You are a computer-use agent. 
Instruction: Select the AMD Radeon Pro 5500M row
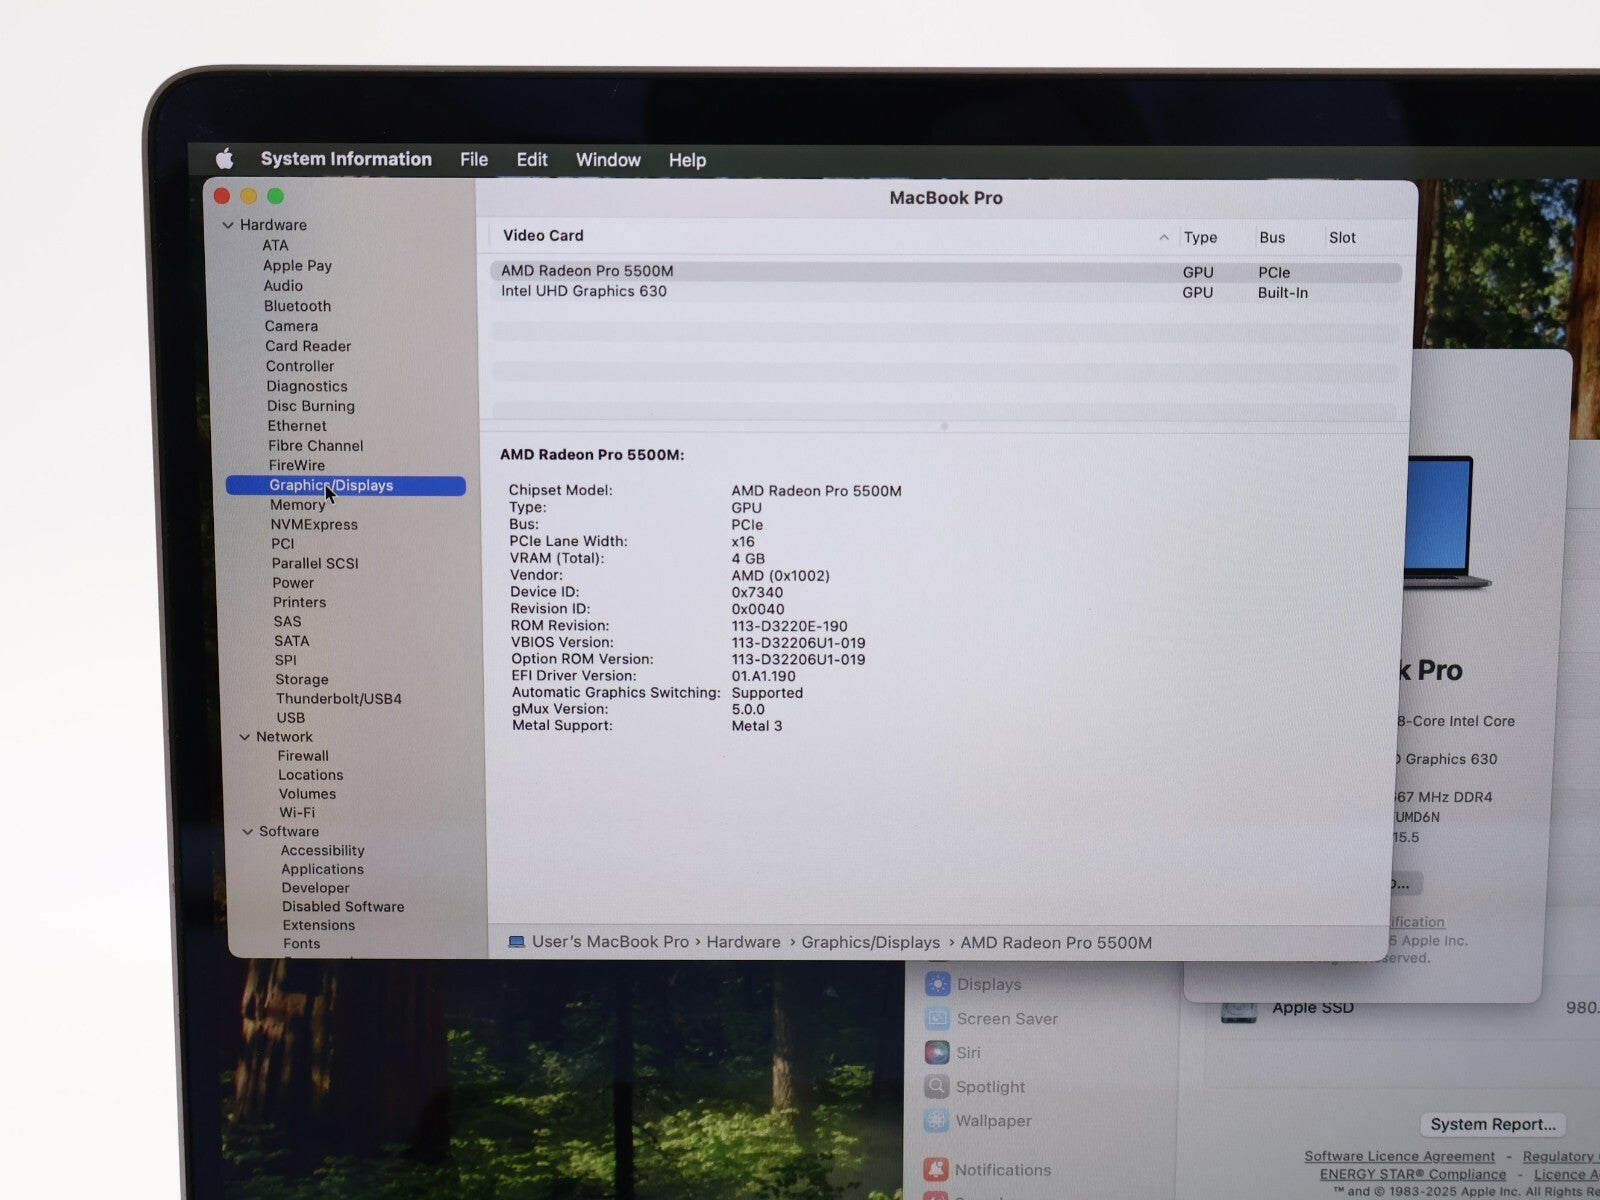pos(945,272)
